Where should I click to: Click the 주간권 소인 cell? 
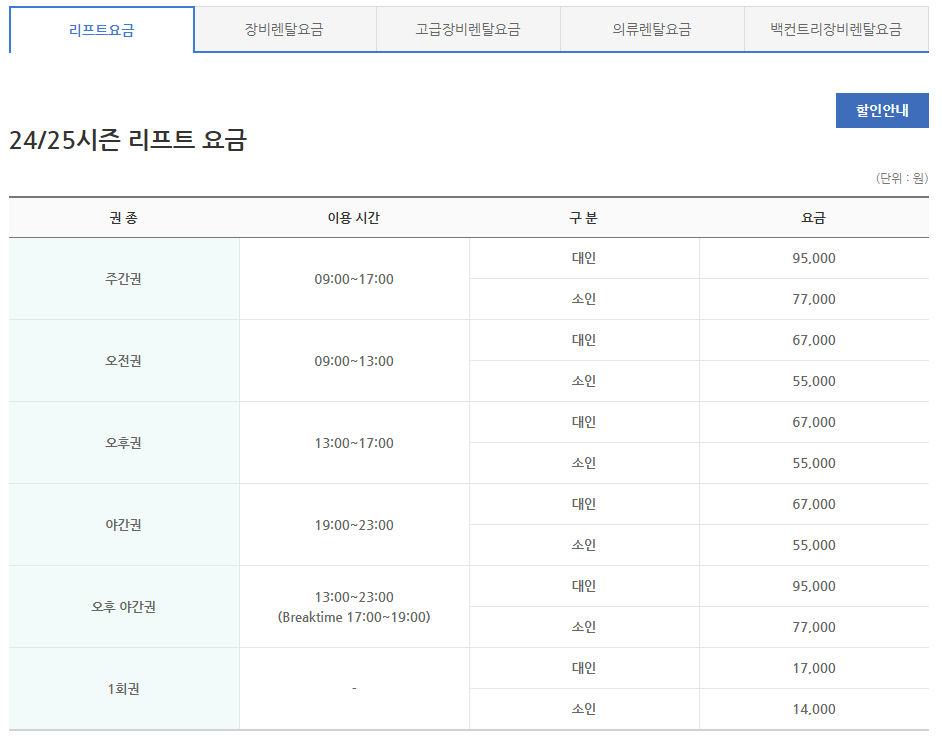point(583,299)
